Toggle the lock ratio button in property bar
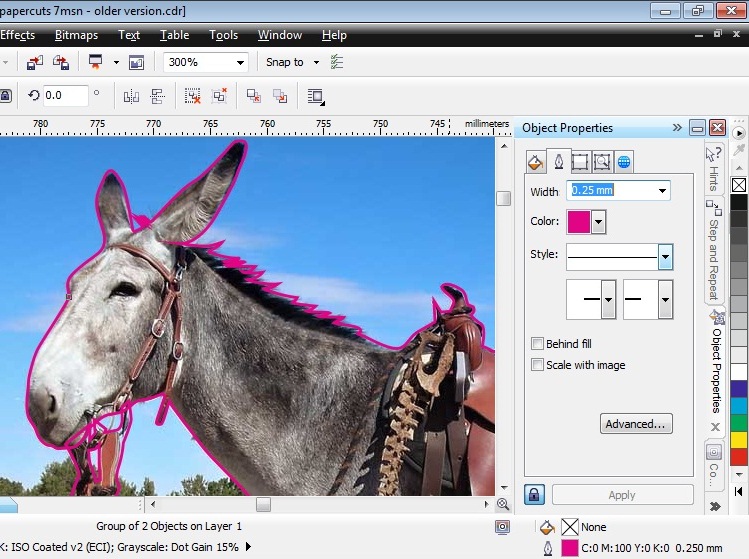The height and width of the screenshot is (559, 749). pos(6,96)
